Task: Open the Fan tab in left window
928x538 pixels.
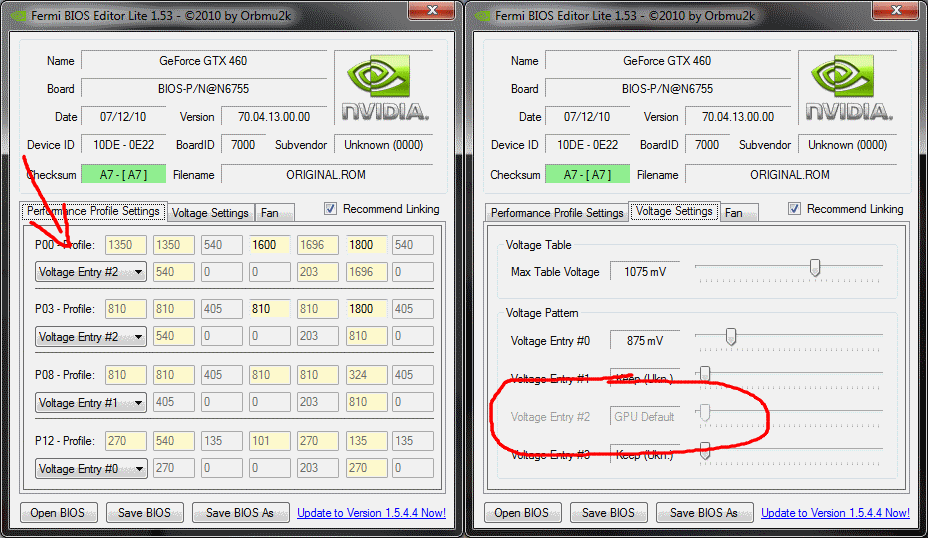Action: (x=274, y=212)
